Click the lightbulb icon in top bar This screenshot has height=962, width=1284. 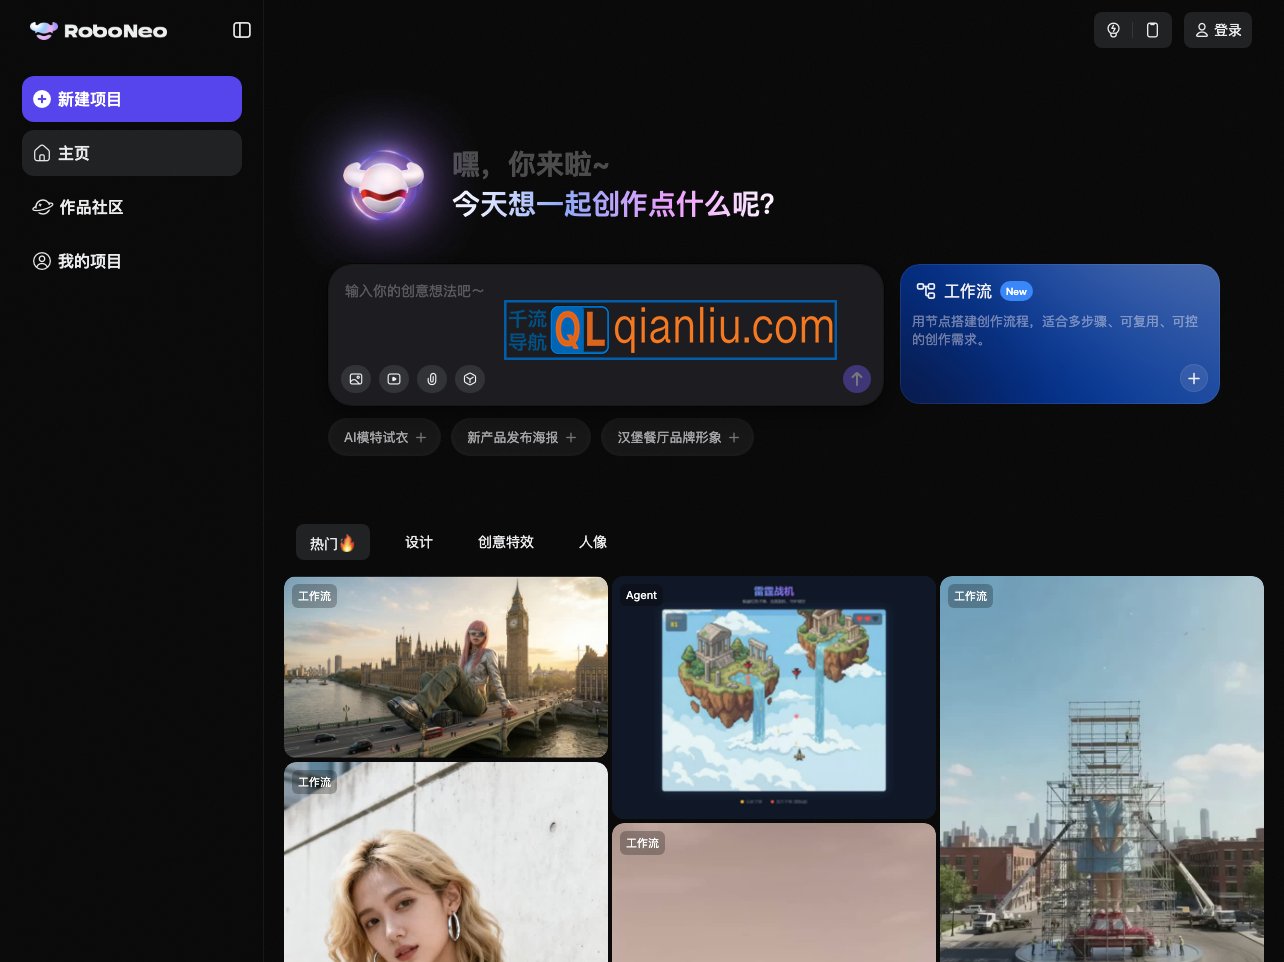coord(1113,30)
